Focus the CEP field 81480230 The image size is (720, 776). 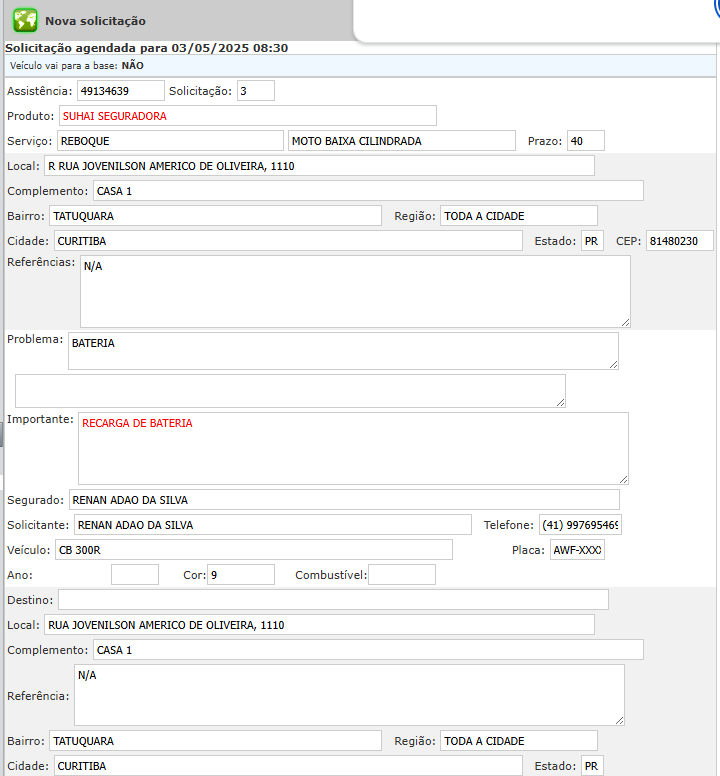[679, 241]
